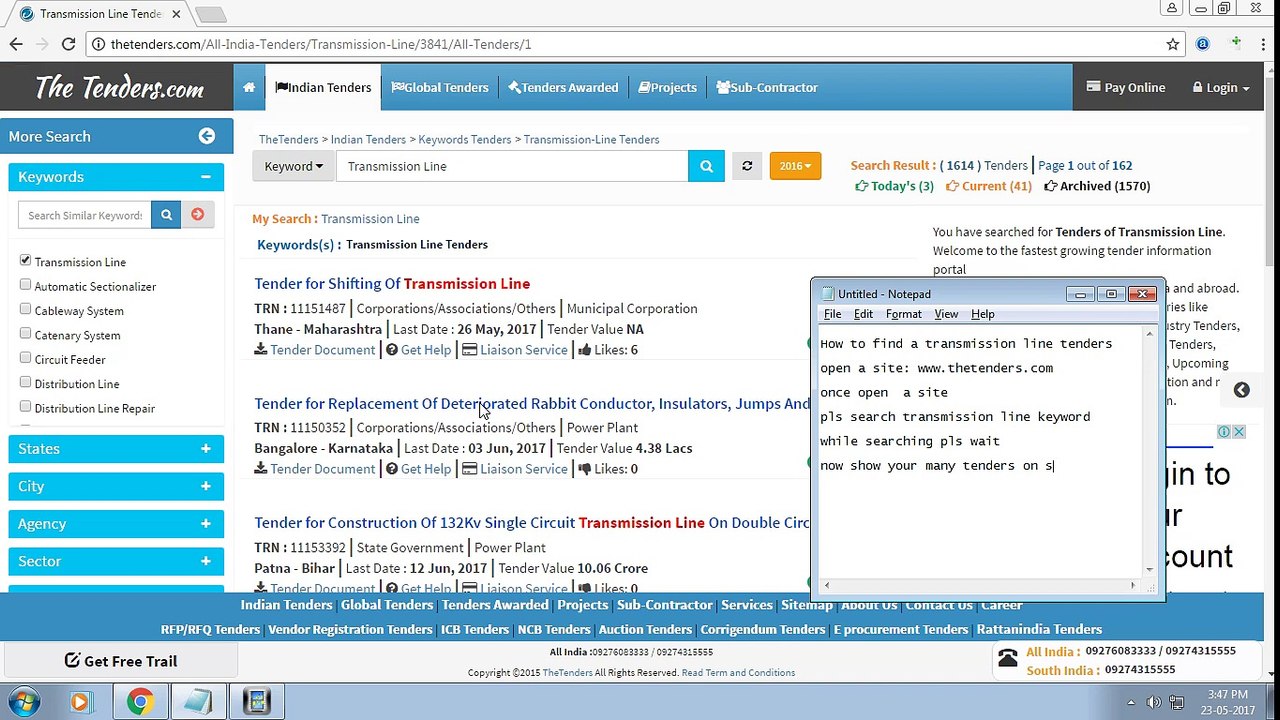
Task: Click the Search Similar Keywords field
Action: pos(85,214)
